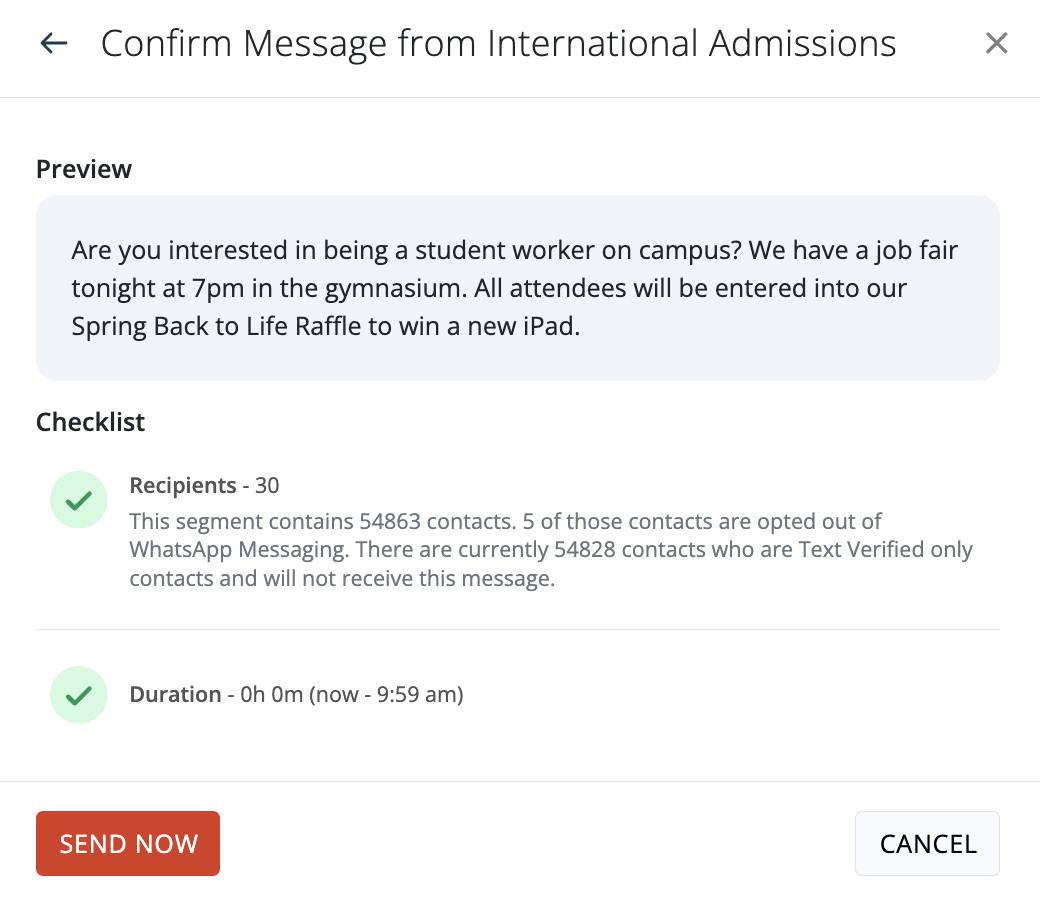Click the green checkmark beside Recipients
Screen dimensions: 1040x898
pos(79,499)
